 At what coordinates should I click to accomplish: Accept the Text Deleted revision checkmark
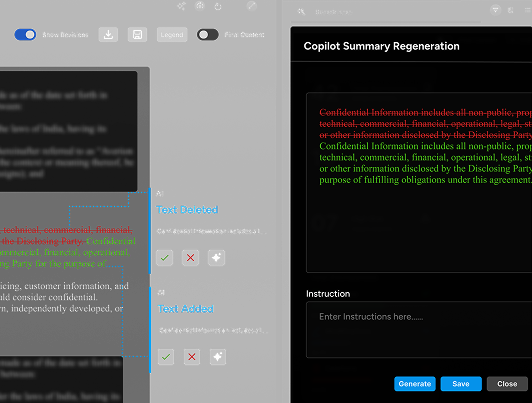coord(165,258)
